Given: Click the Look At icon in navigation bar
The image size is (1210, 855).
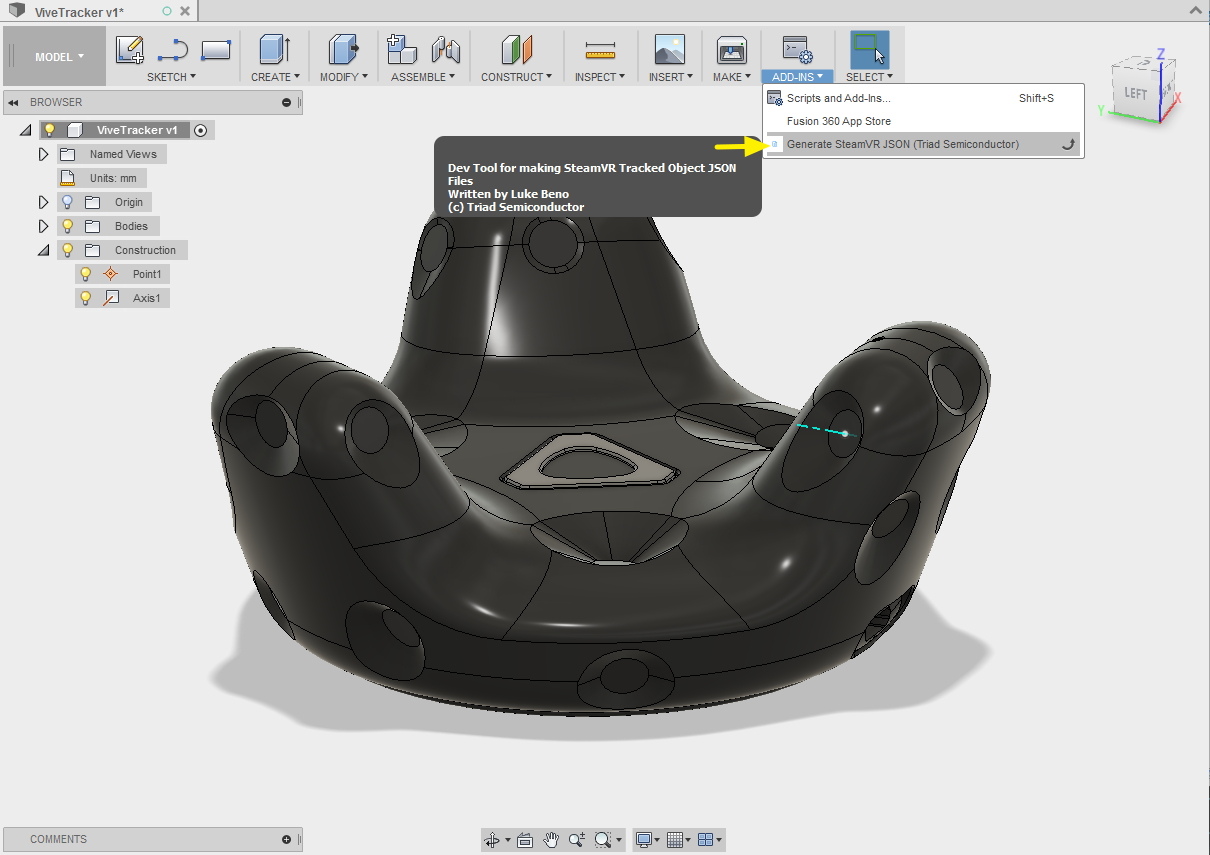Looking at the screenshot, I should point(525,839).
